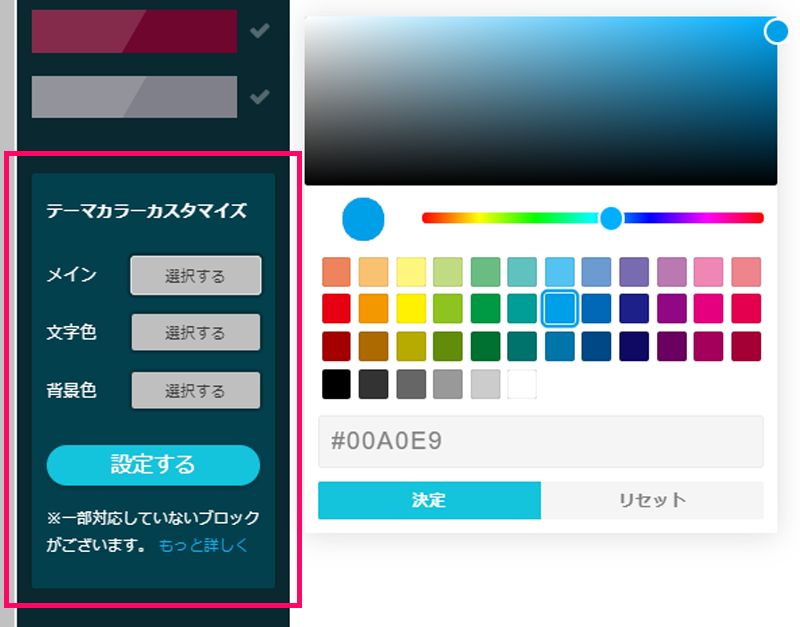
Task: Click the hue slider handle
Action: pyautogui.click(x=611, y=218)
